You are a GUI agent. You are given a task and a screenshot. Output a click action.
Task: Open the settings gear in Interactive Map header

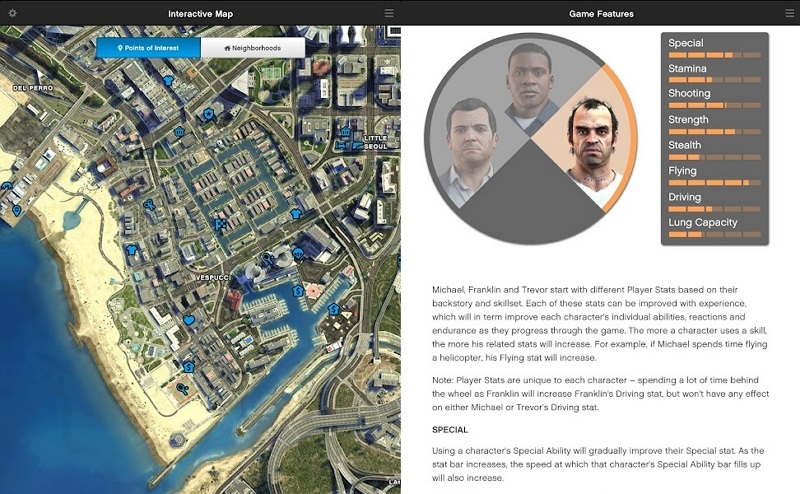pyautogui.click(x=12, y=13)
